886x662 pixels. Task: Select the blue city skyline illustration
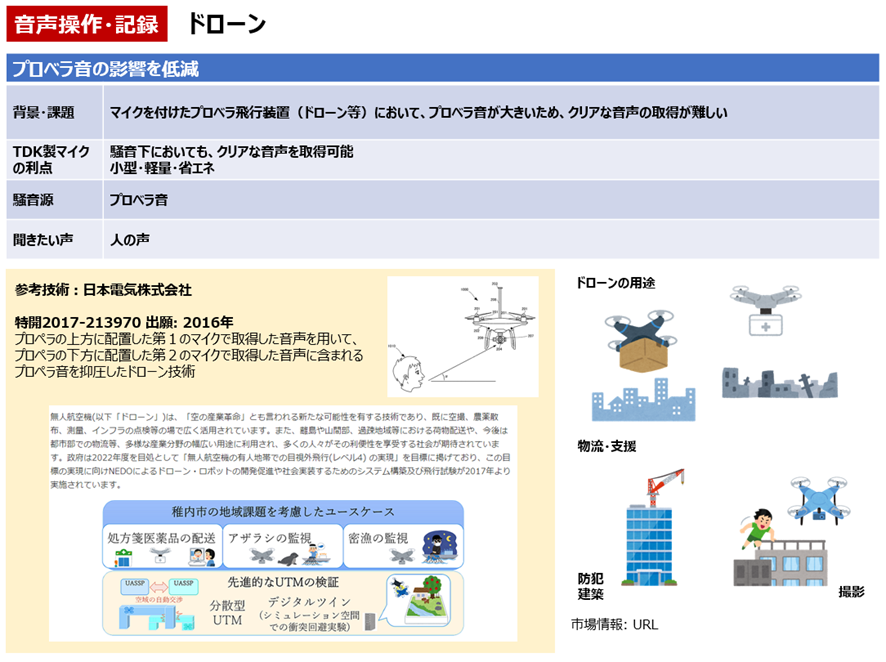click(x=637, y=402)
